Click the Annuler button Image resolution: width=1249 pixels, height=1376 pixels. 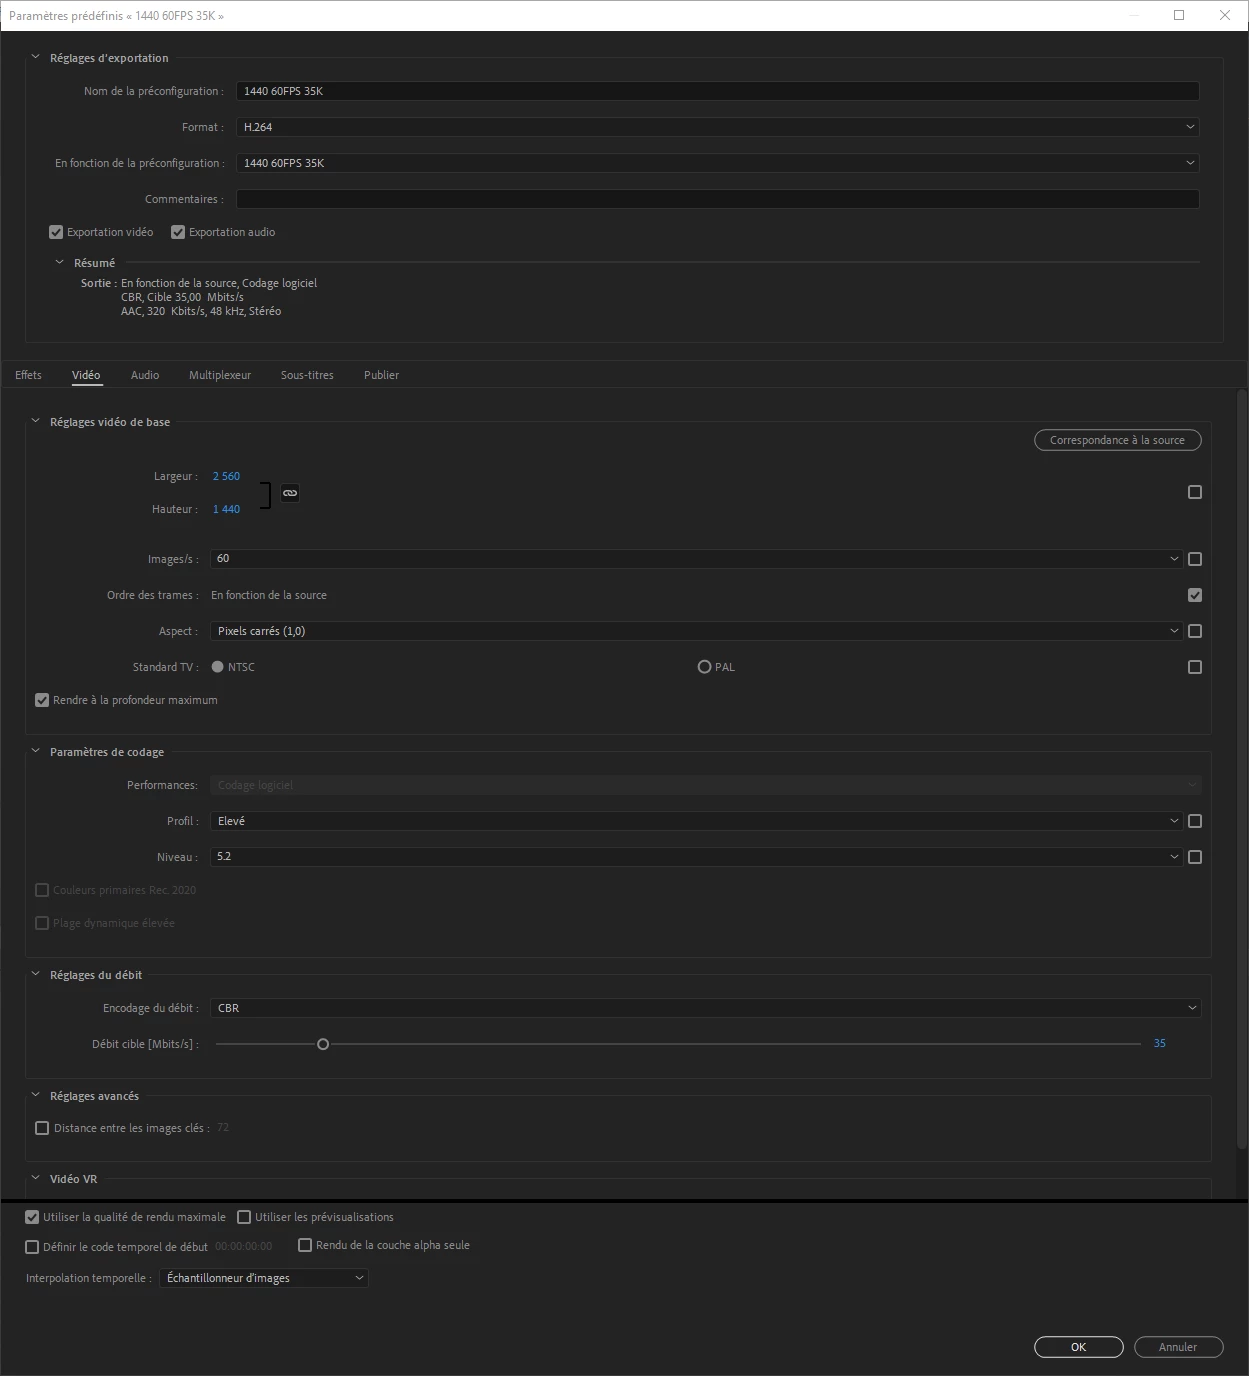coord(1179,1347)
